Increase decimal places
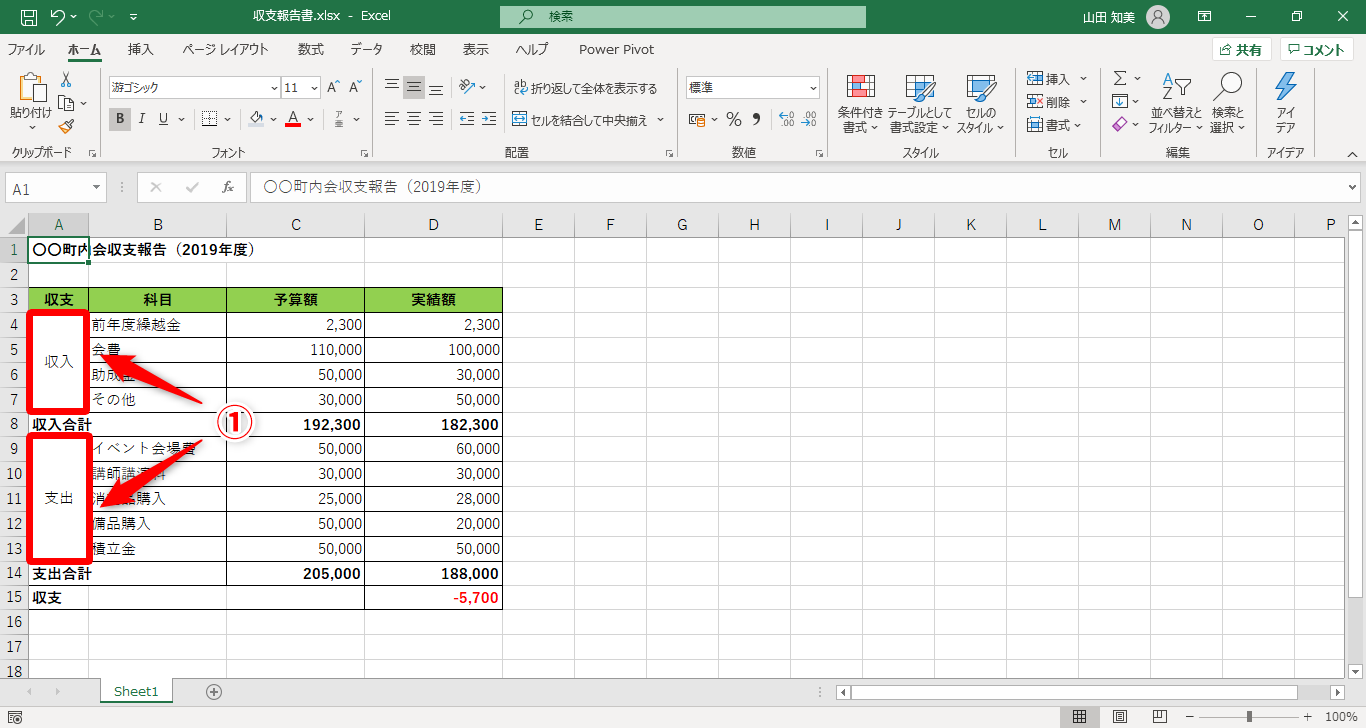Viewport: 1366px width, 728px height. pyautogui.click(x=786, y=120)
